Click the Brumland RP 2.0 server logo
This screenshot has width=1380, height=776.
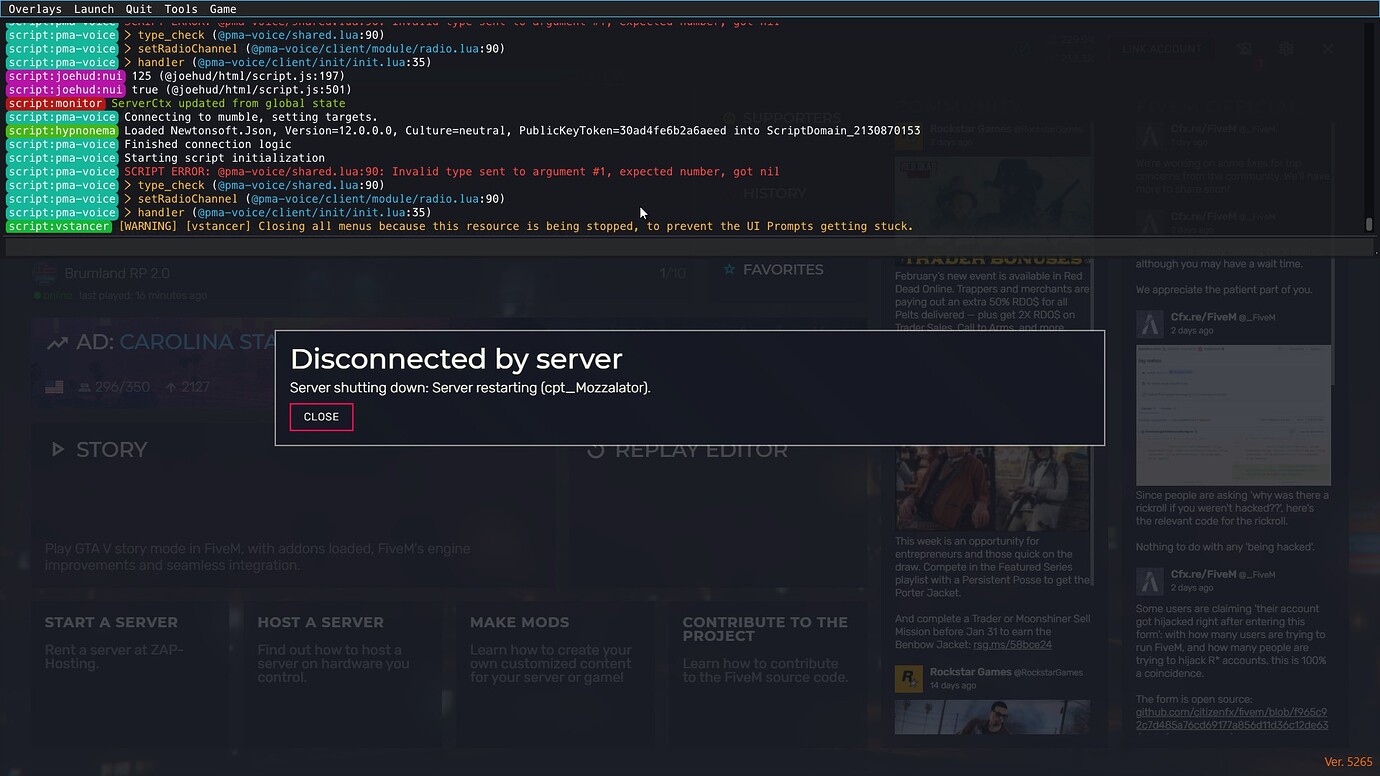(44, 272)
